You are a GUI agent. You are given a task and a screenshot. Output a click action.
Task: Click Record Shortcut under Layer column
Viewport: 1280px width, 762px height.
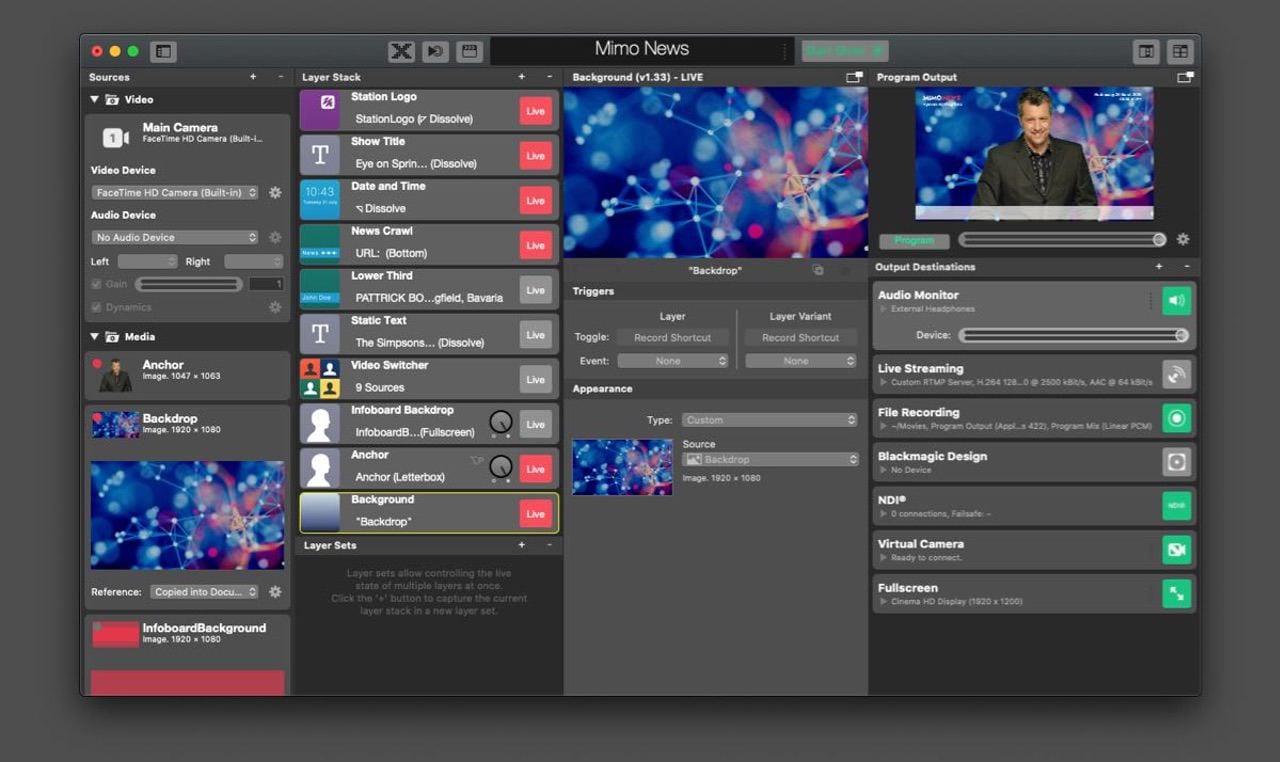(672, 338)
